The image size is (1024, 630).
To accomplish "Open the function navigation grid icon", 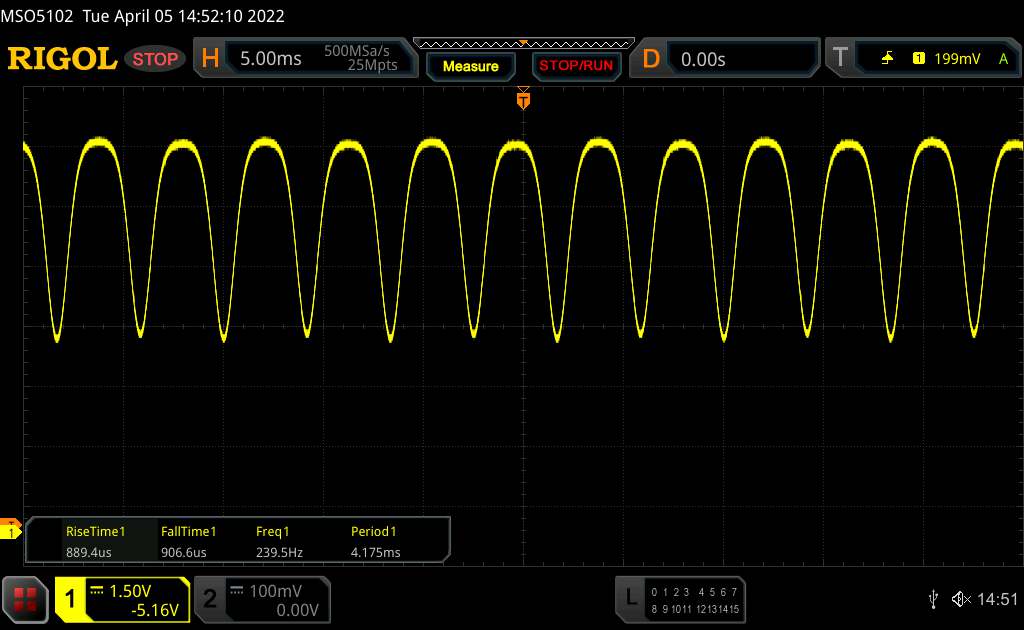I will tap(25, 599).
